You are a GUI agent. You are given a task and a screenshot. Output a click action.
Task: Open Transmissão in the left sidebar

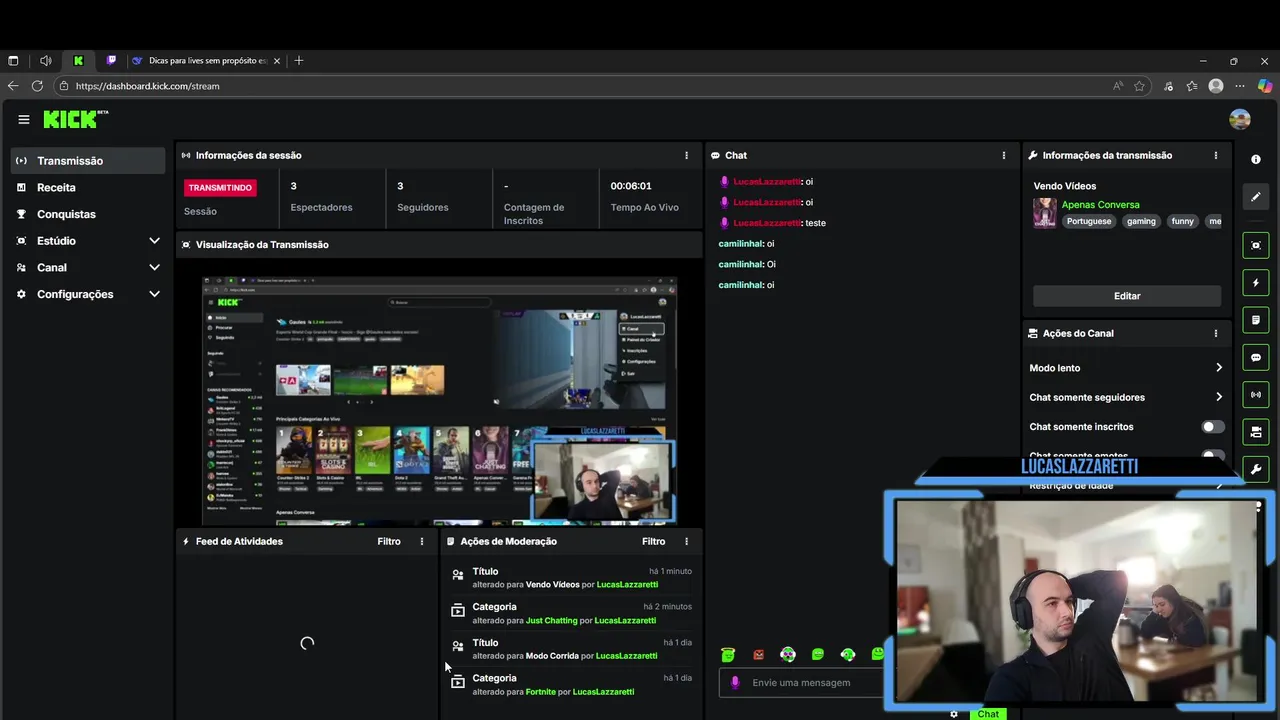[x=88, y=161]
